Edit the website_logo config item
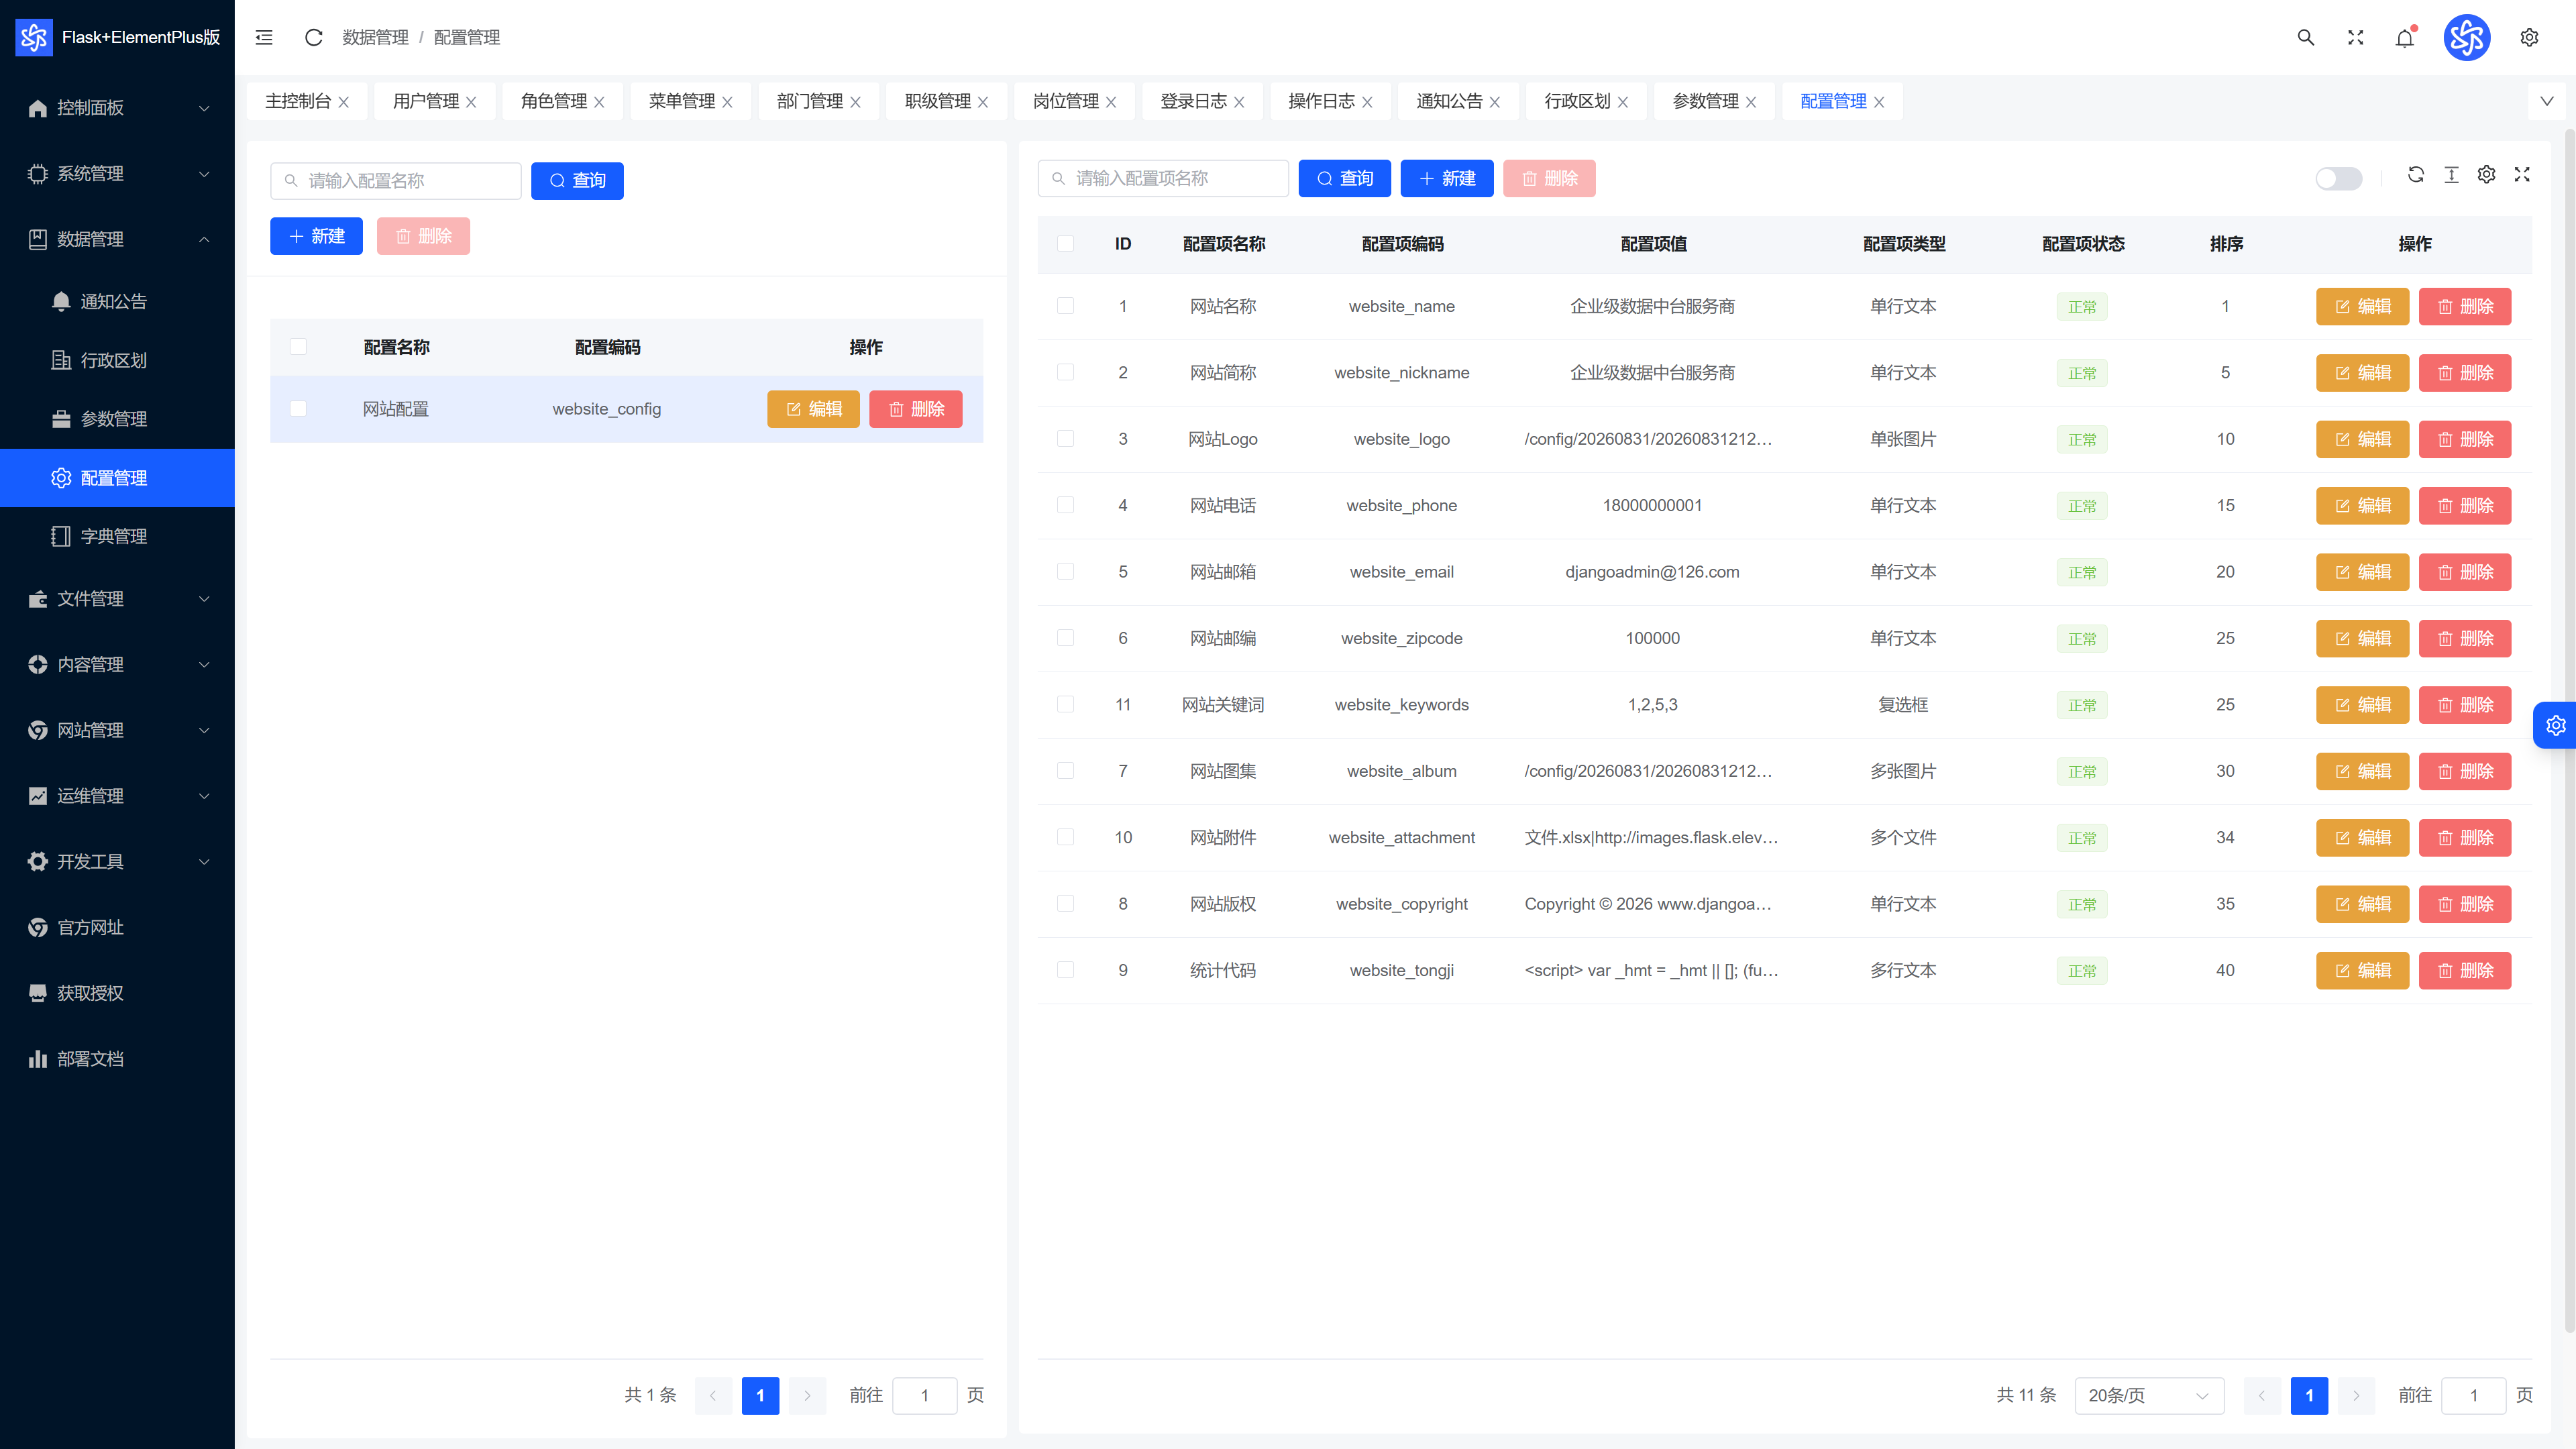Screen dimensions: 2576x1449 (x=2362, y=439)
